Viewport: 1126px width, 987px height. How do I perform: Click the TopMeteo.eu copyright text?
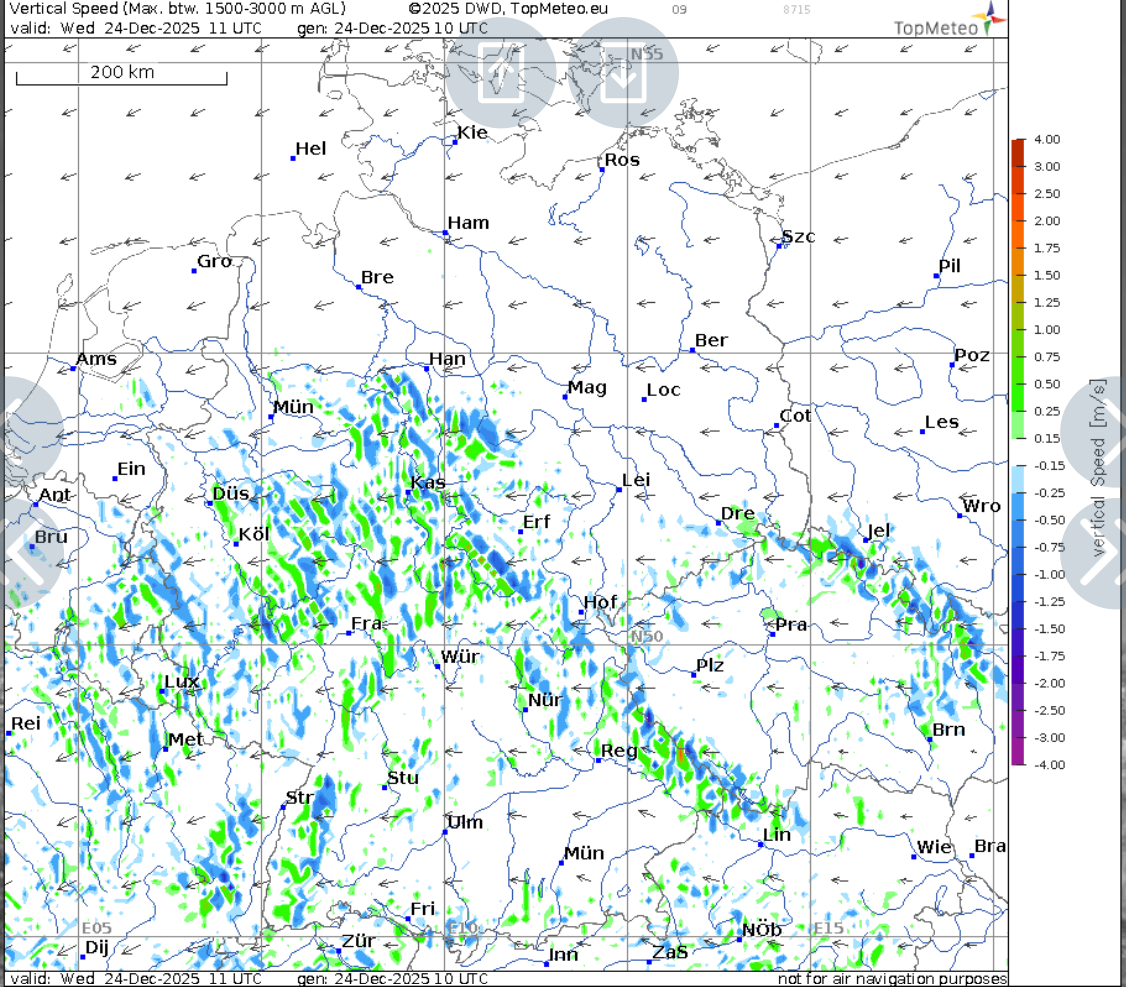pos(509,8)
